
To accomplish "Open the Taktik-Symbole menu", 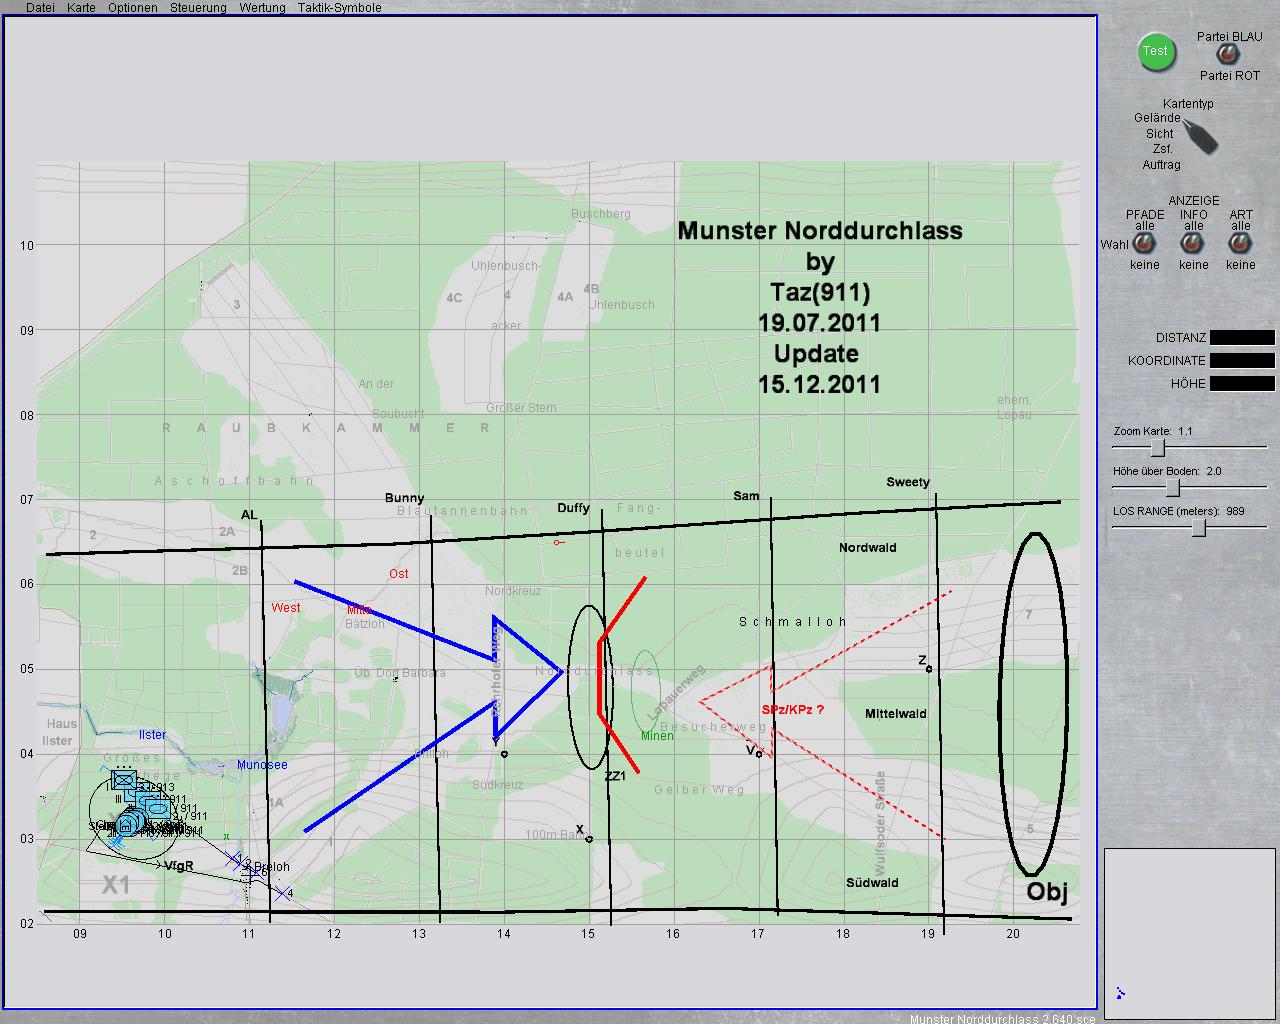I will (339, 8).
